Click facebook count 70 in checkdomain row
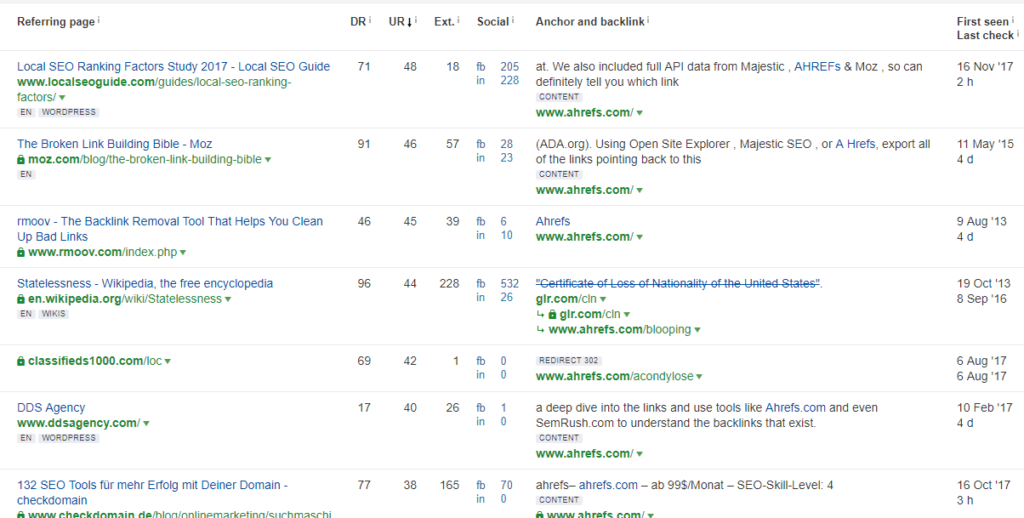 (x=506, y=485)
